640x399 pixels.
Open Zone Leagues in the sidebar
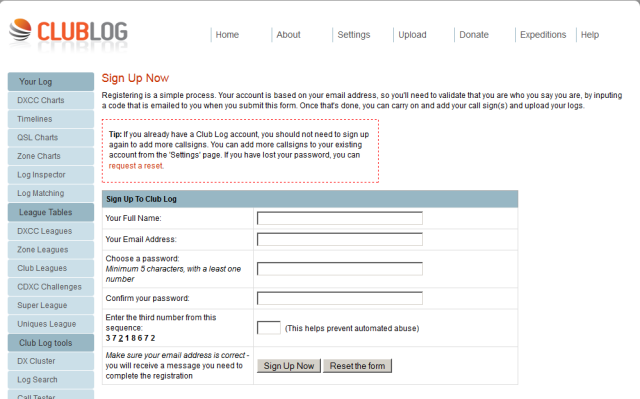[x=51, y=250]
